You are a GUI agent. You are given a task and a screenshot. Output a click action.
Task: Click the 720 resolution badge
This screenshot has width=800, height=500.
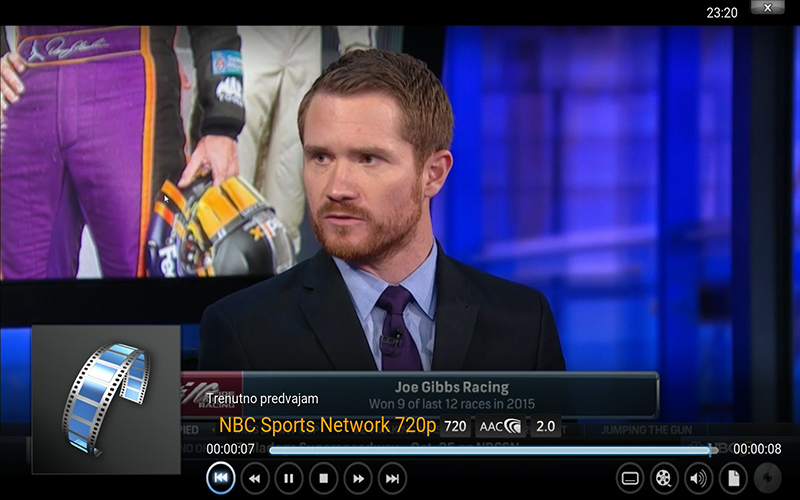(x=455, y=427)
